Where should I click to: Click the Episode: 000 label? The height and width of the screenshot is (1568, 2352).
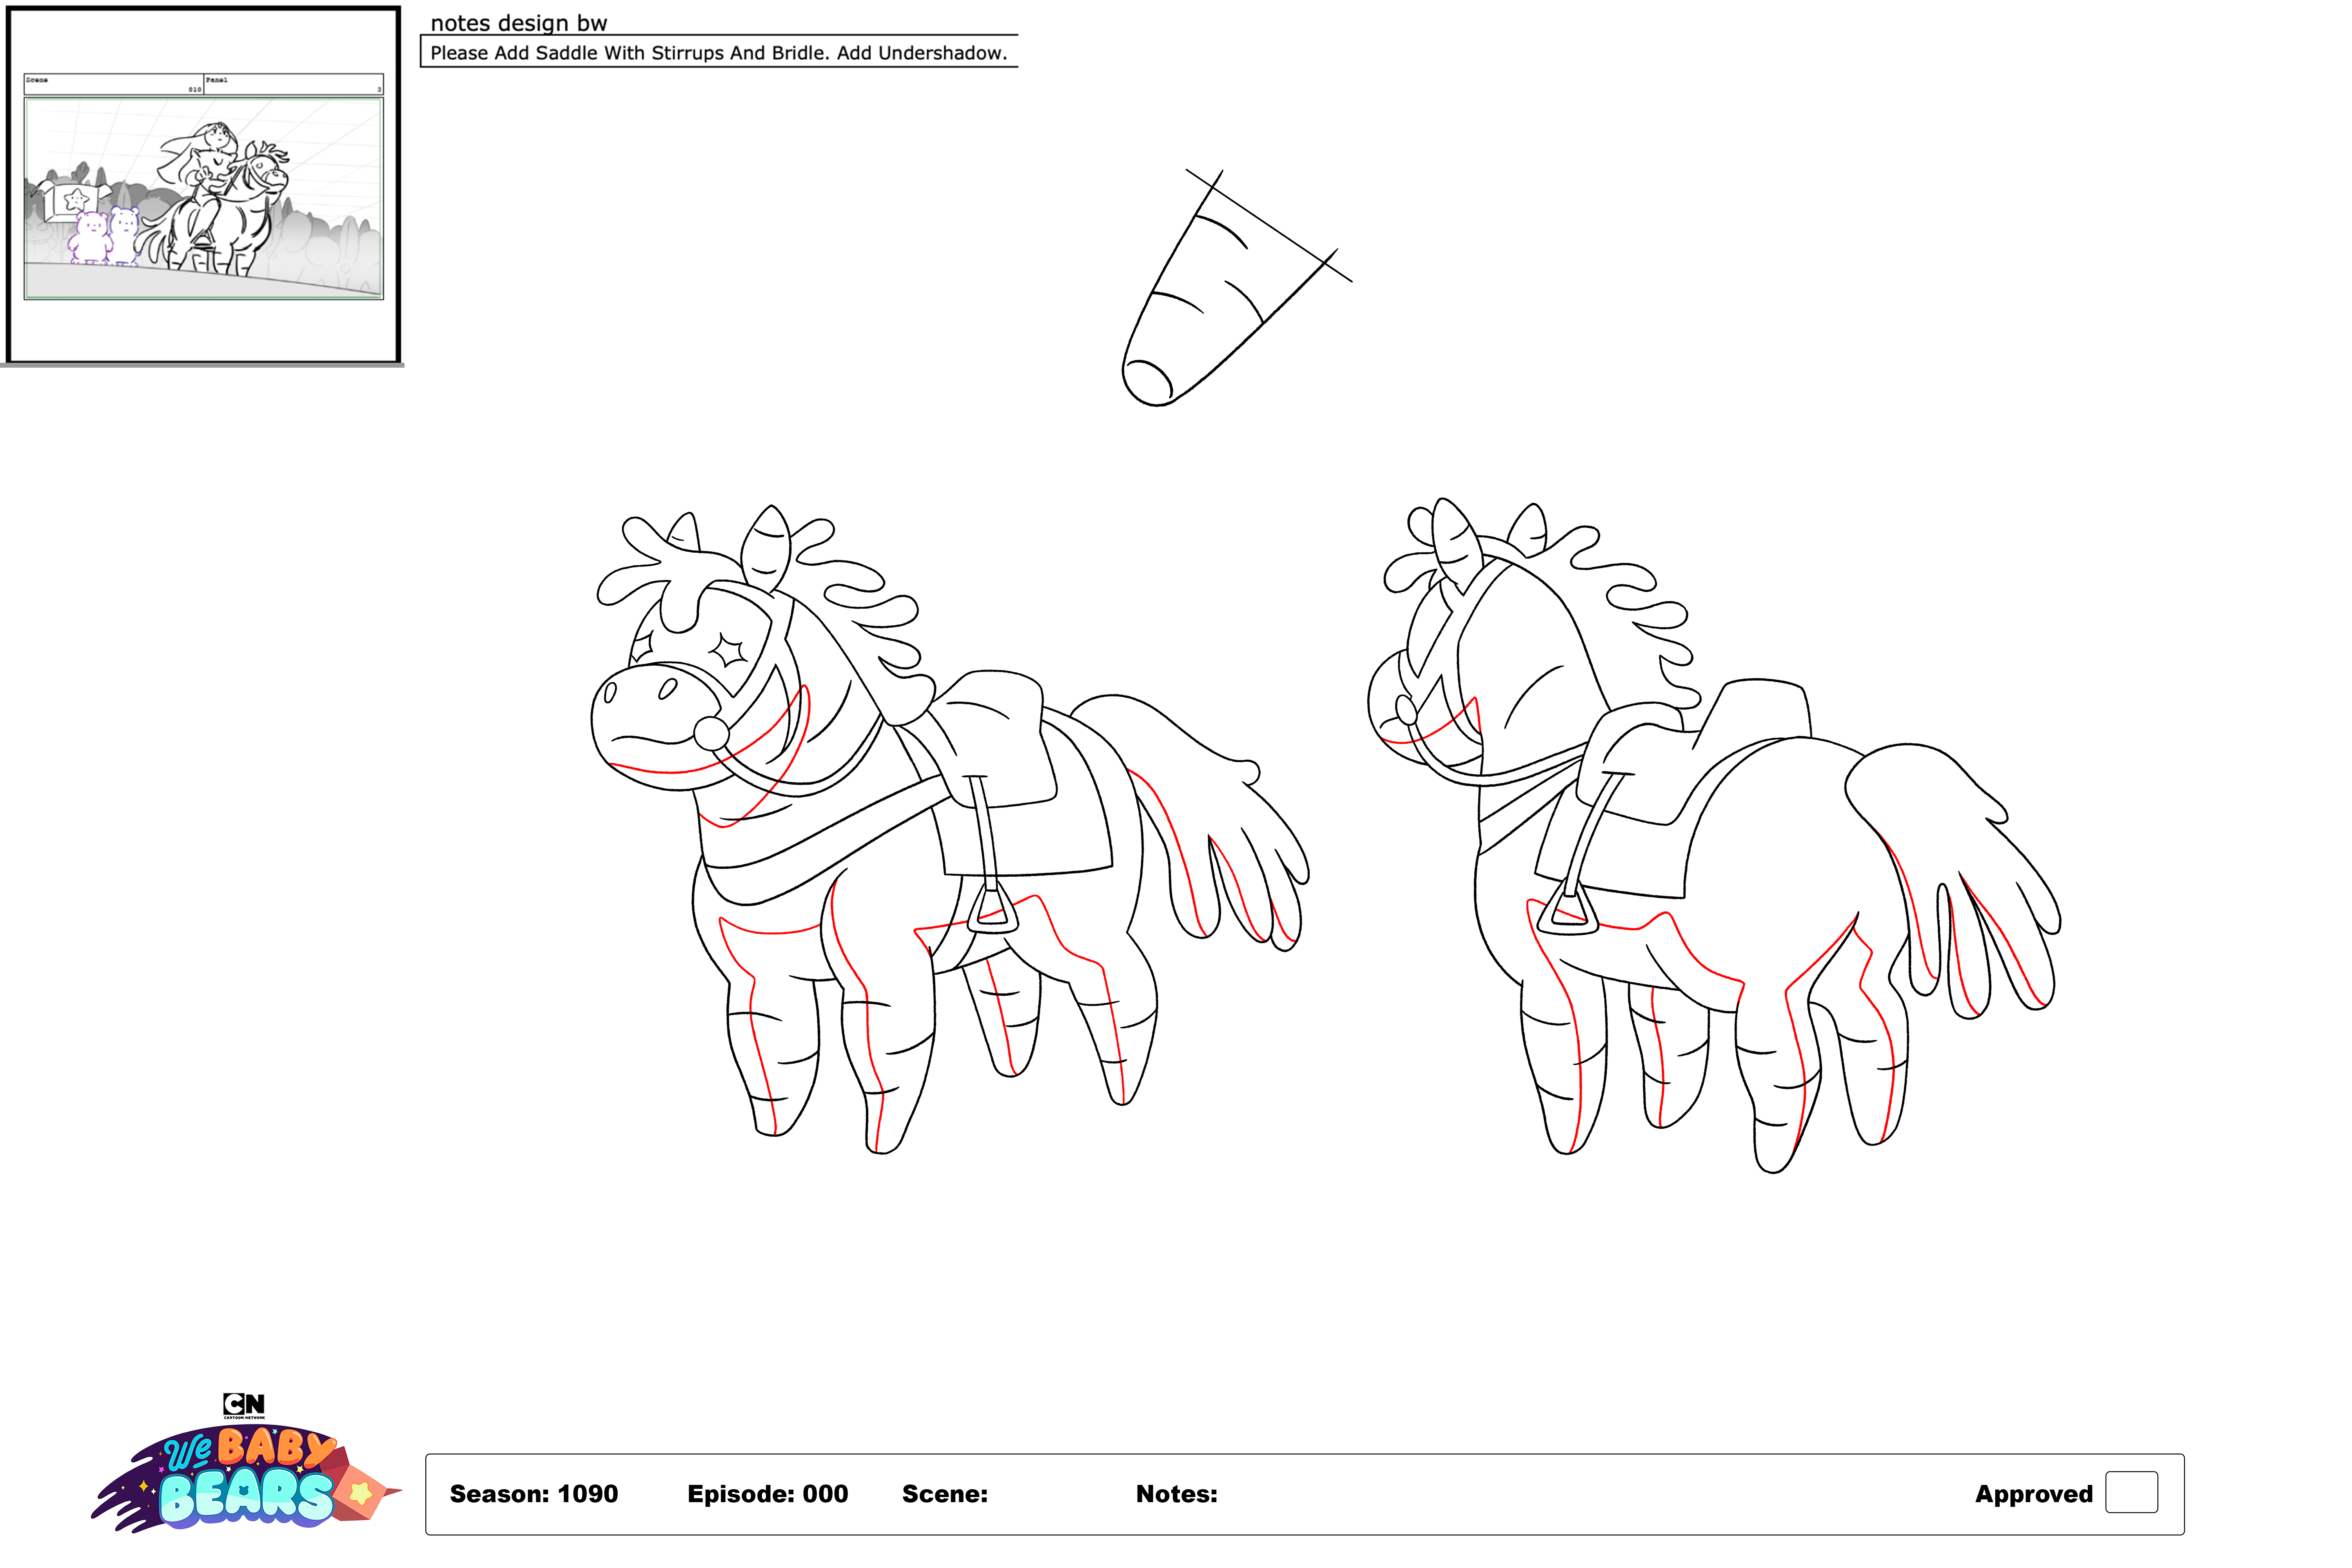coord(767,1494)
